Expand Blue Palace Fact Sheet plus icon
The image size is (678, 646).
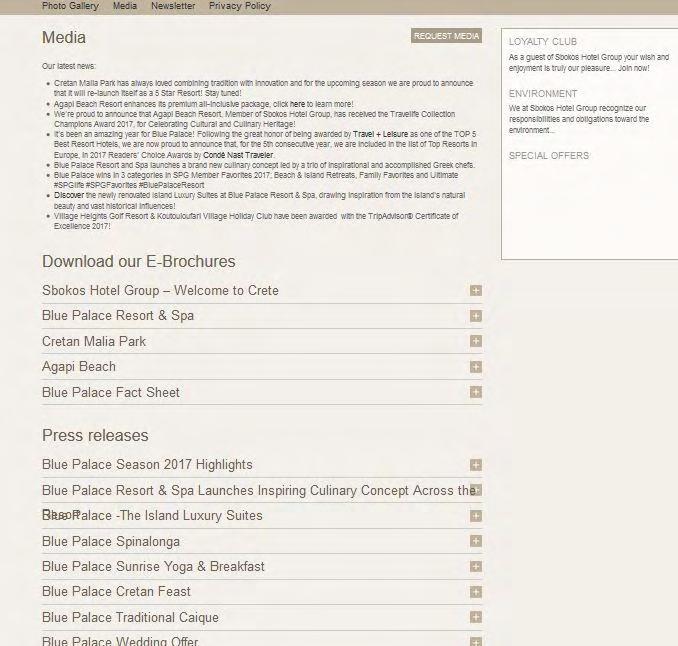[476, 392]
